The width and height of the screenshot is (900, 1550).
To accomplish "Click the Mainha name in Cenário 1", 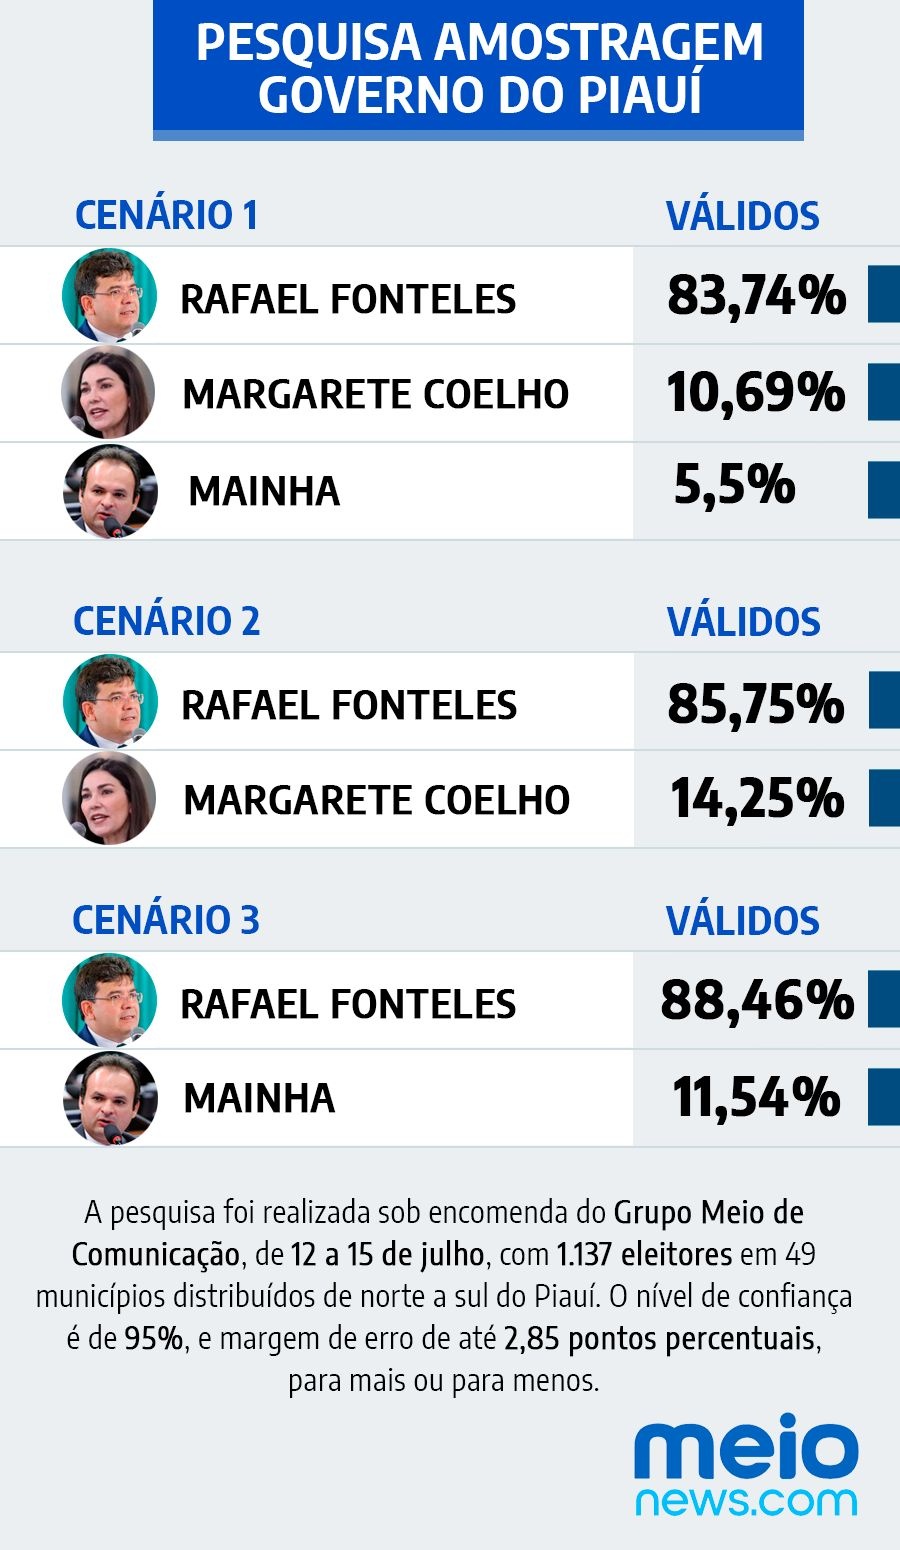I will 264,492.
